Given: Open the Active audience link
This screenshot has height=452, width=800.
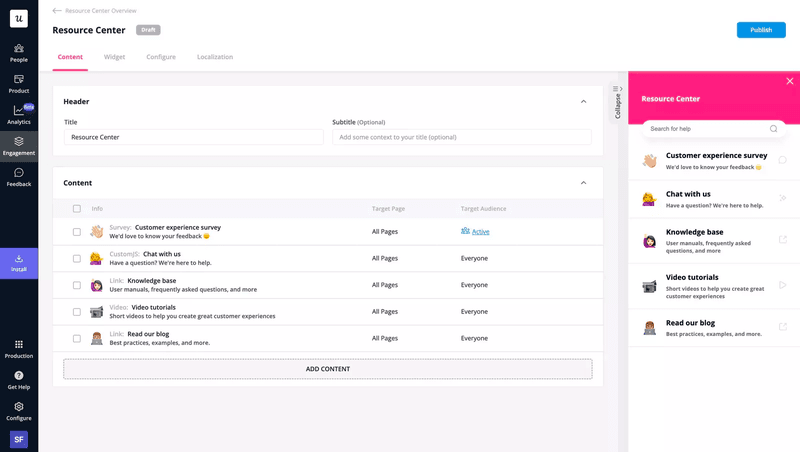Looking at the screenshot, I should tap(480, 232).
